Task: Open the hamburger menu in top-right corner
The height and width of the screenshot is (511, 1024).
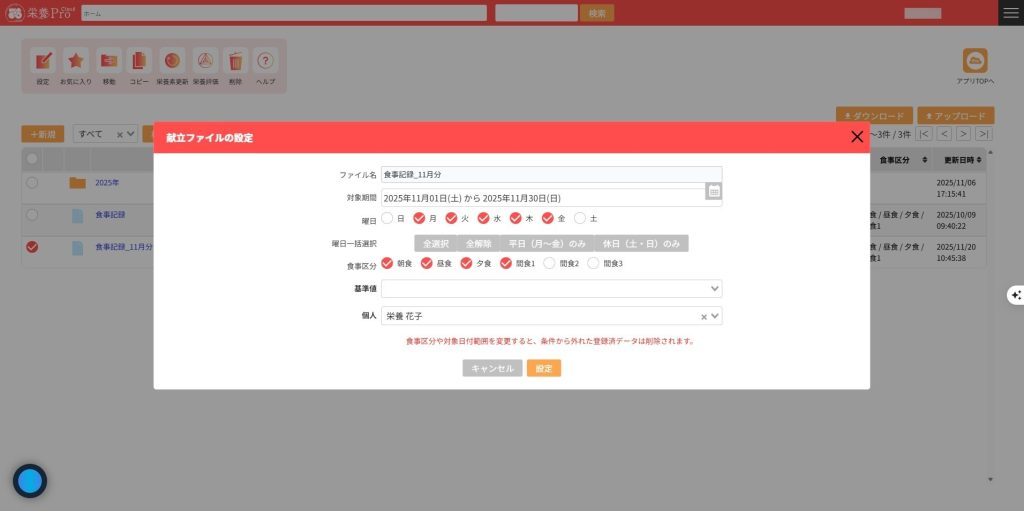Action: pos(1011,13)
